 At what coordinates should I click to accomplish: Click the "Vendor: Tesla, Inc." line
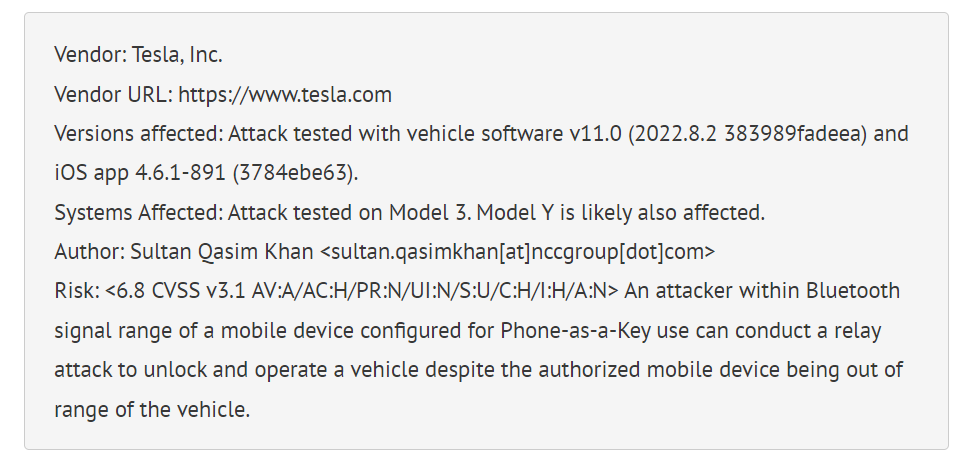(138, 56)
